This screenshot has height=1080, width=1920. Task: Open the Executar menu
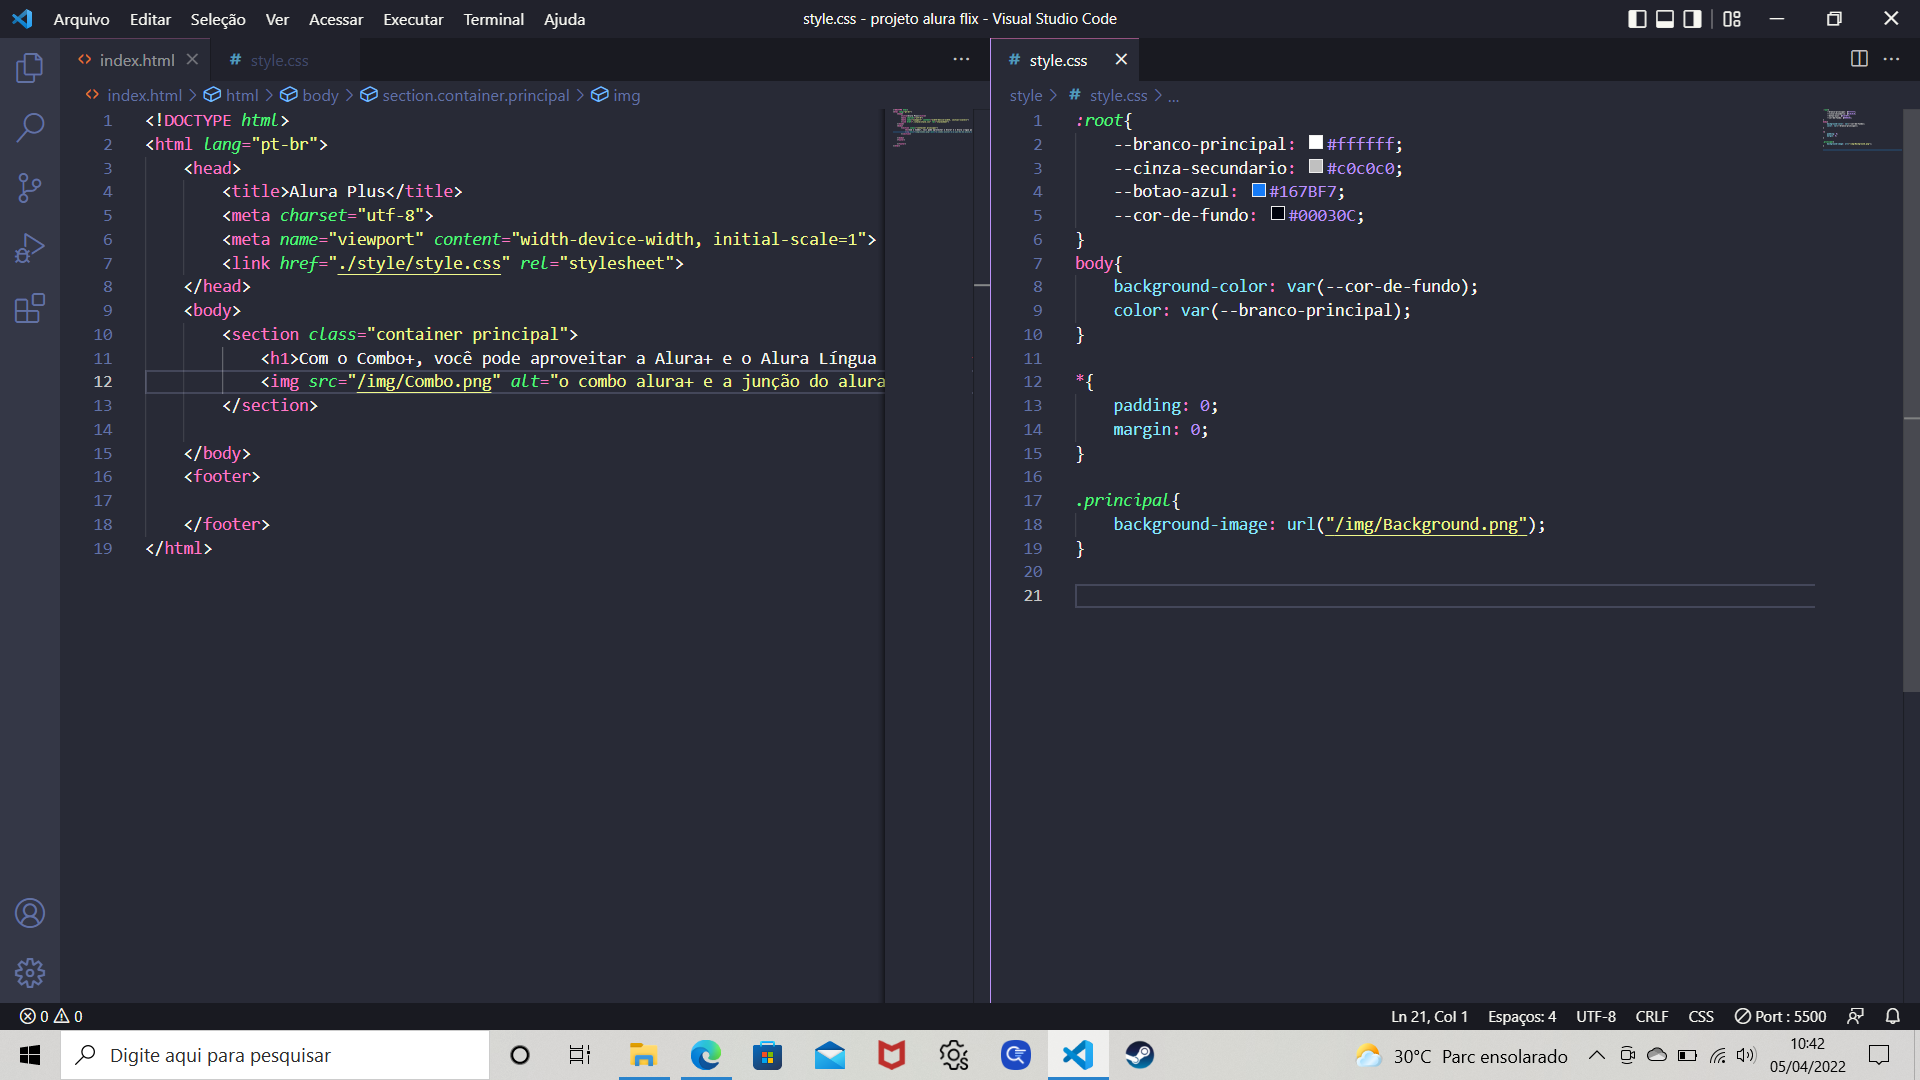[x=413, y=19]
